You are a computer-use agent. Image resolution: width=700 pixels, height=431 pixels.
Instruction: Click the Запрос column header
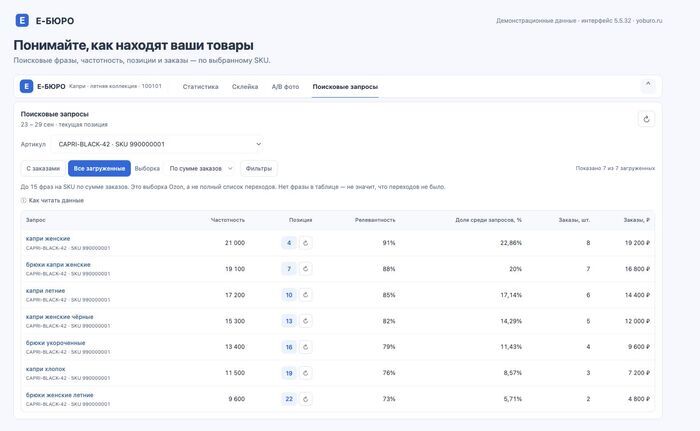[36, 220]
